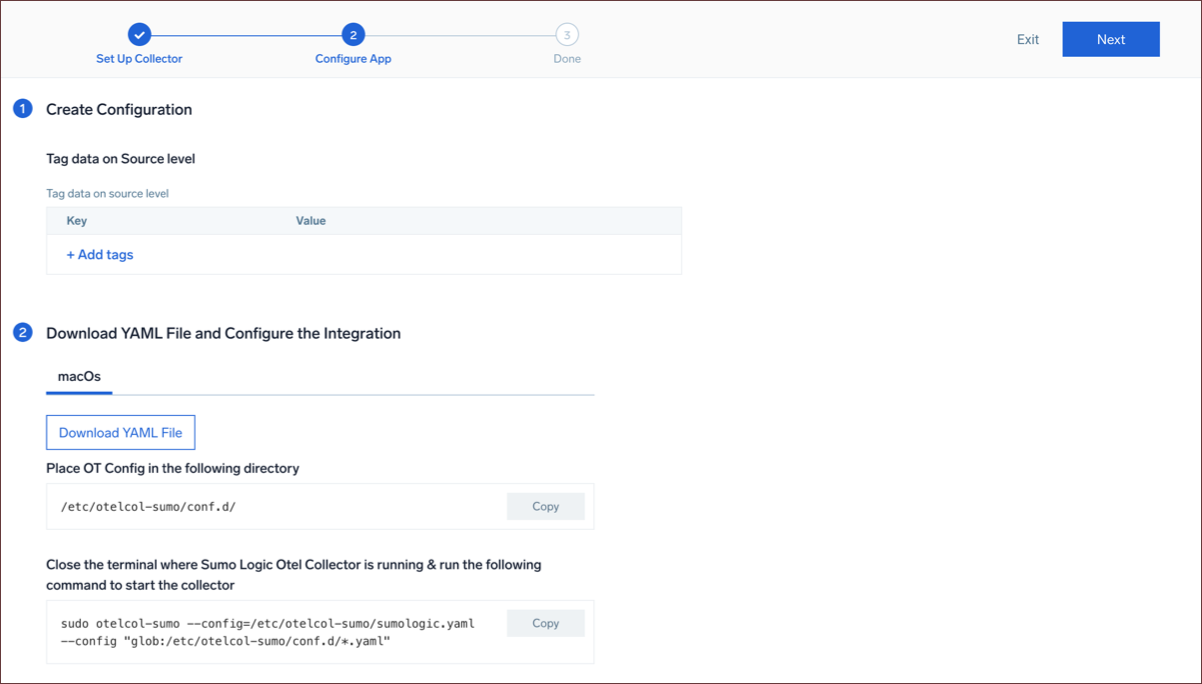1202x684 pixels.
Task: Select the Configure App step label
Action: (353, 59)
